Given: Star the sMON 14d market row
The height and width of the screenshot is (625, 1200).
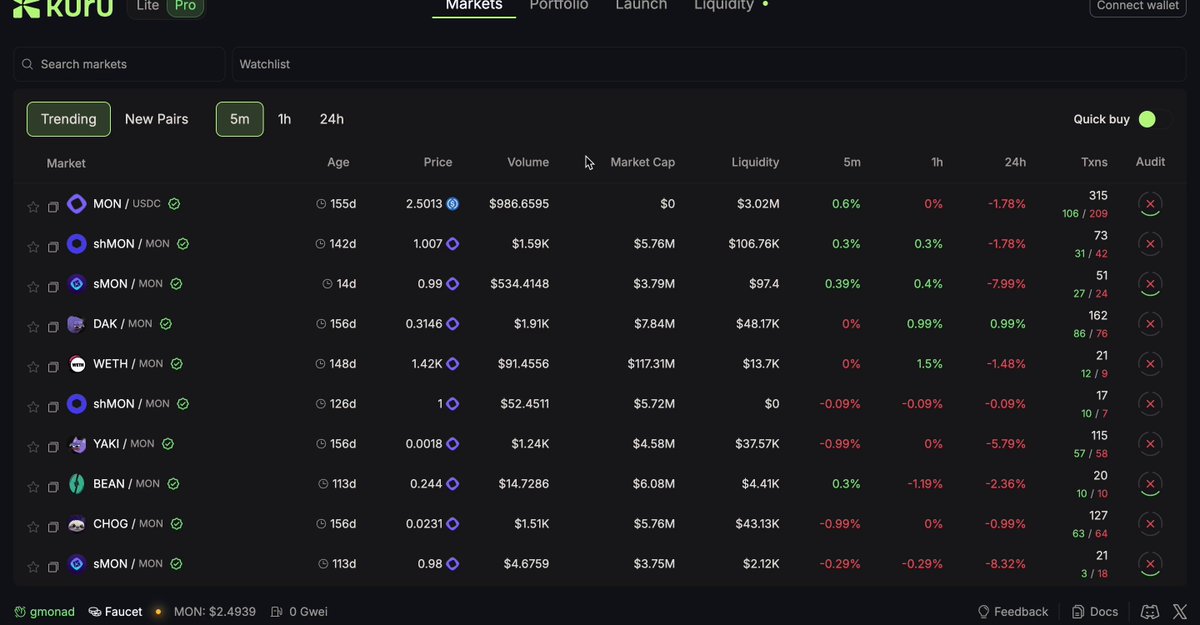Looking at the screenshot, I should click(33, 285).
